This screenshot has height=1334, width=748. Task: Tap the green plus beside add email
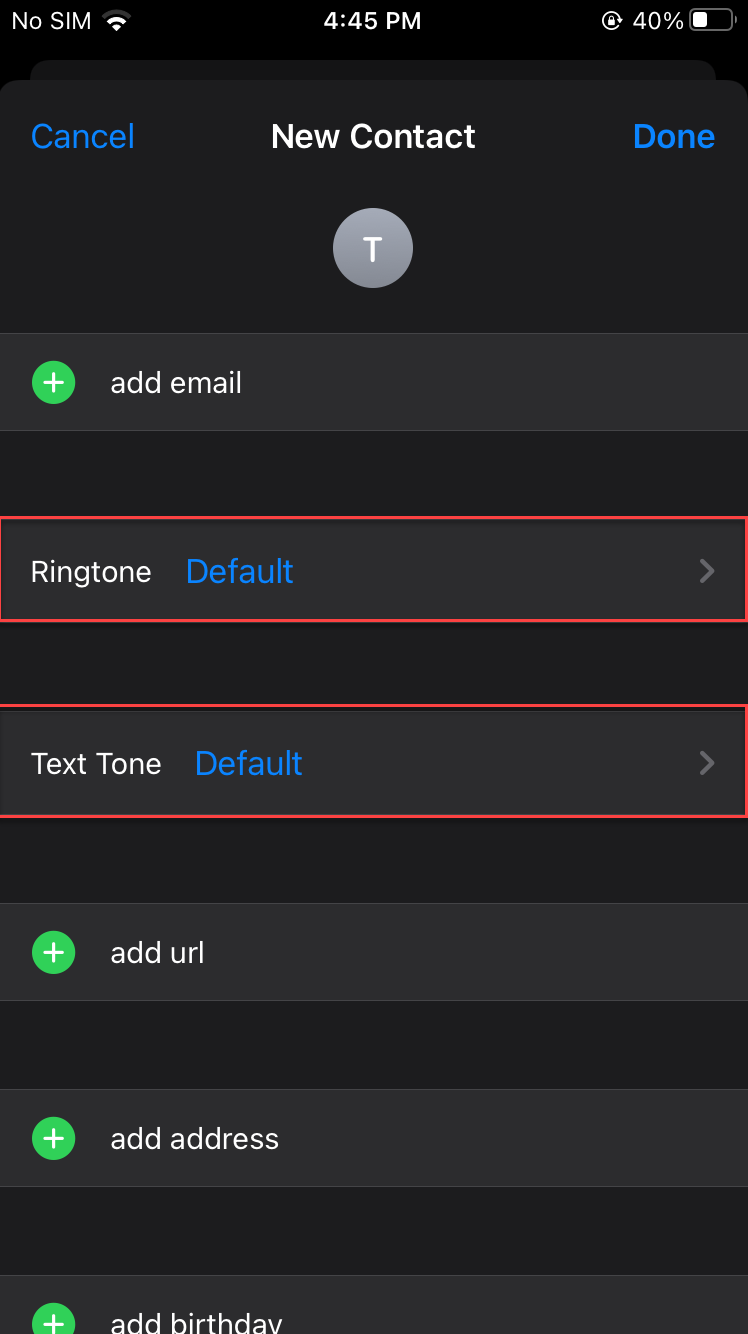tap(54, 383)
